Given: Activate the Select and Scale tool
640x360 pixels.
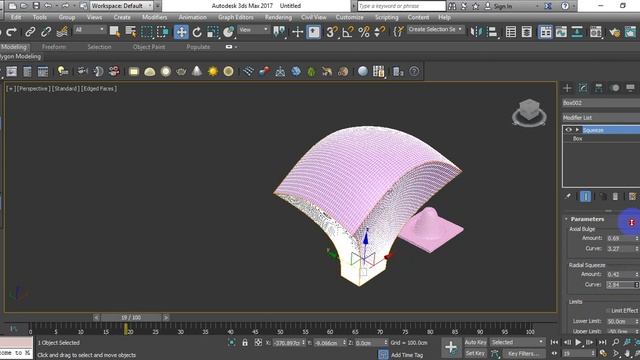Looking at the screenshot, I should point(213,32).
